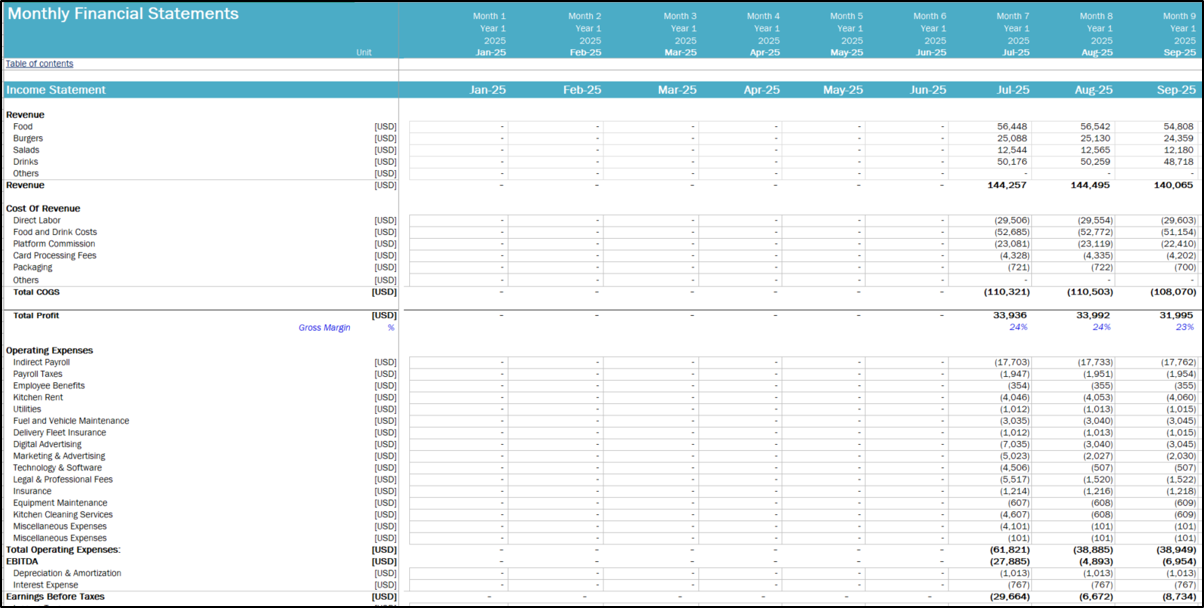
Task: Click Interest Expense cell for Sep-25
Action: [1180, 585]
